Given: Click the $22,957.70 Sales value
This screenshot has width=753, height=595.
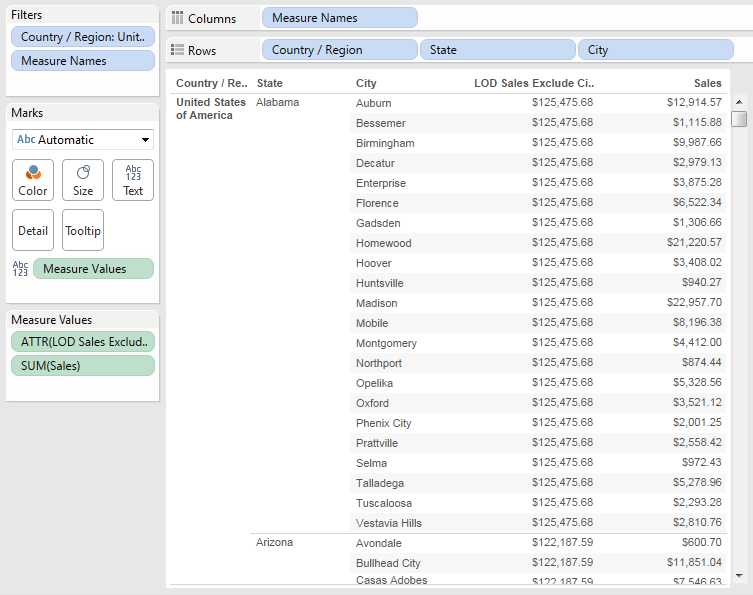Looking at the screenshot, I should click(x=694, y=302).
